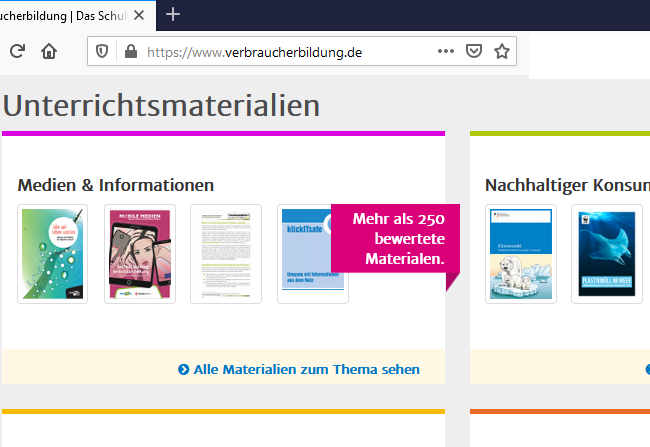
Task: Open the page actions three-dot menu
Action: (x=445, y=52)
